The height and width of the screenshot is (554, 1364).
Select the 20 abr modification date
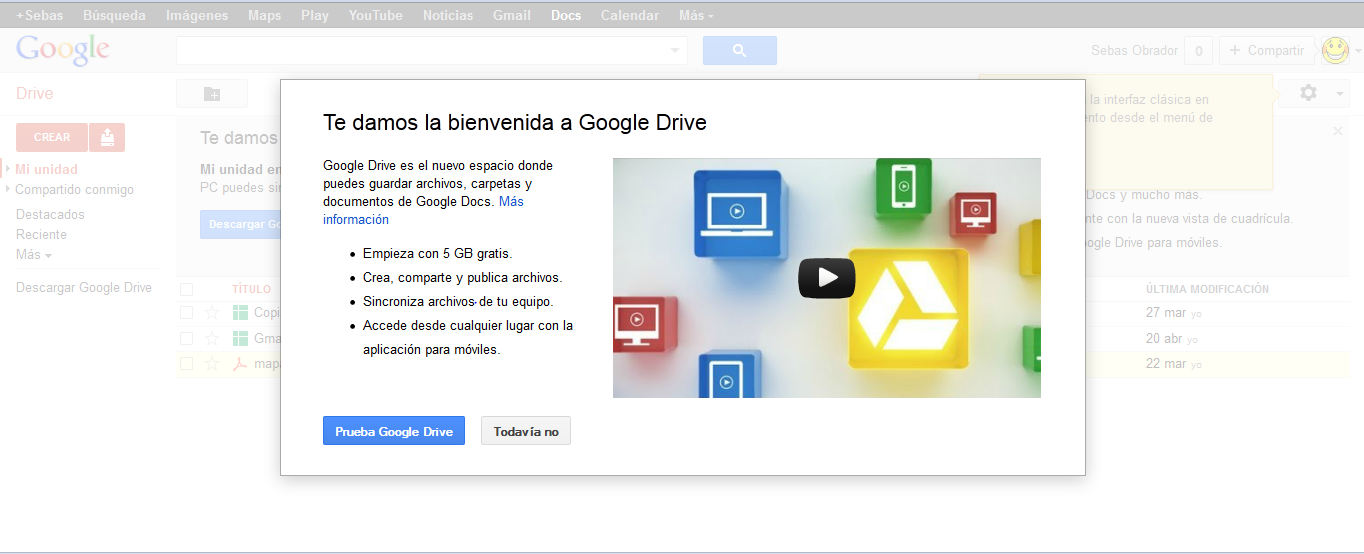[1165, 338]
